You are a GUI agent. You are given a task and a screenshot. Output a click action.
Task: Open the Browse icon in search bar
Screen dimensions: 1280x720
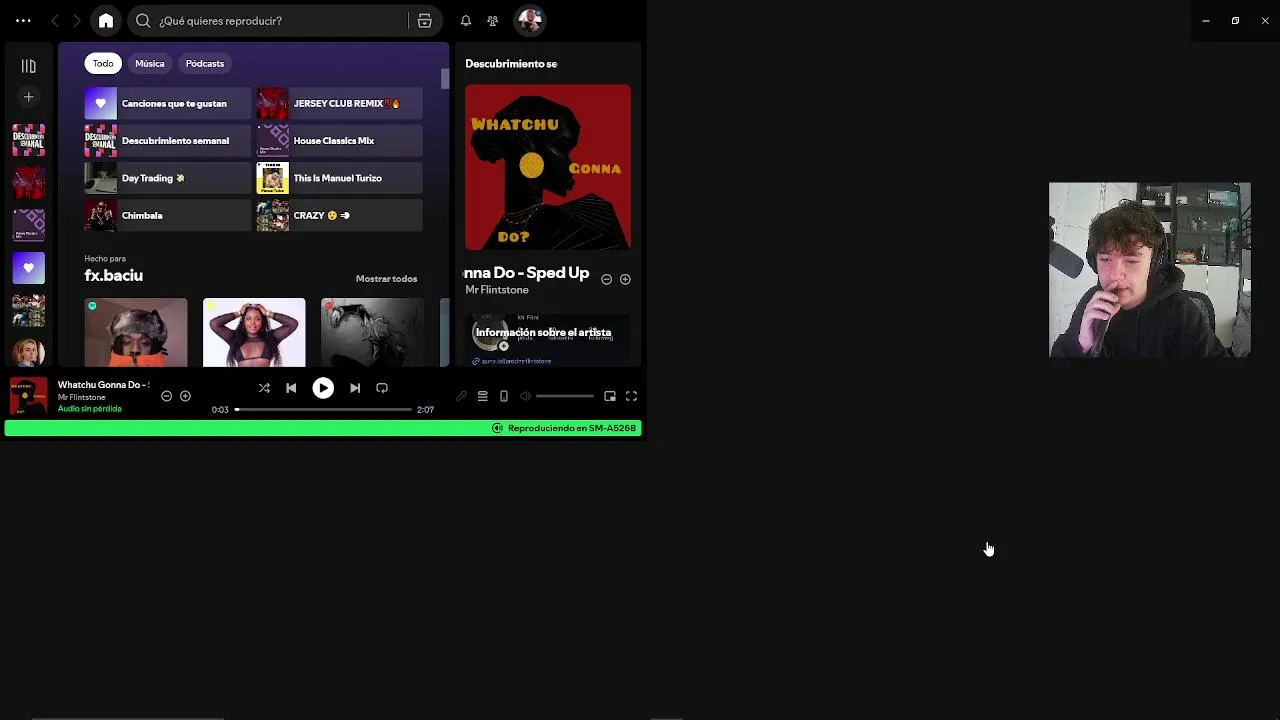click(425, 21)
